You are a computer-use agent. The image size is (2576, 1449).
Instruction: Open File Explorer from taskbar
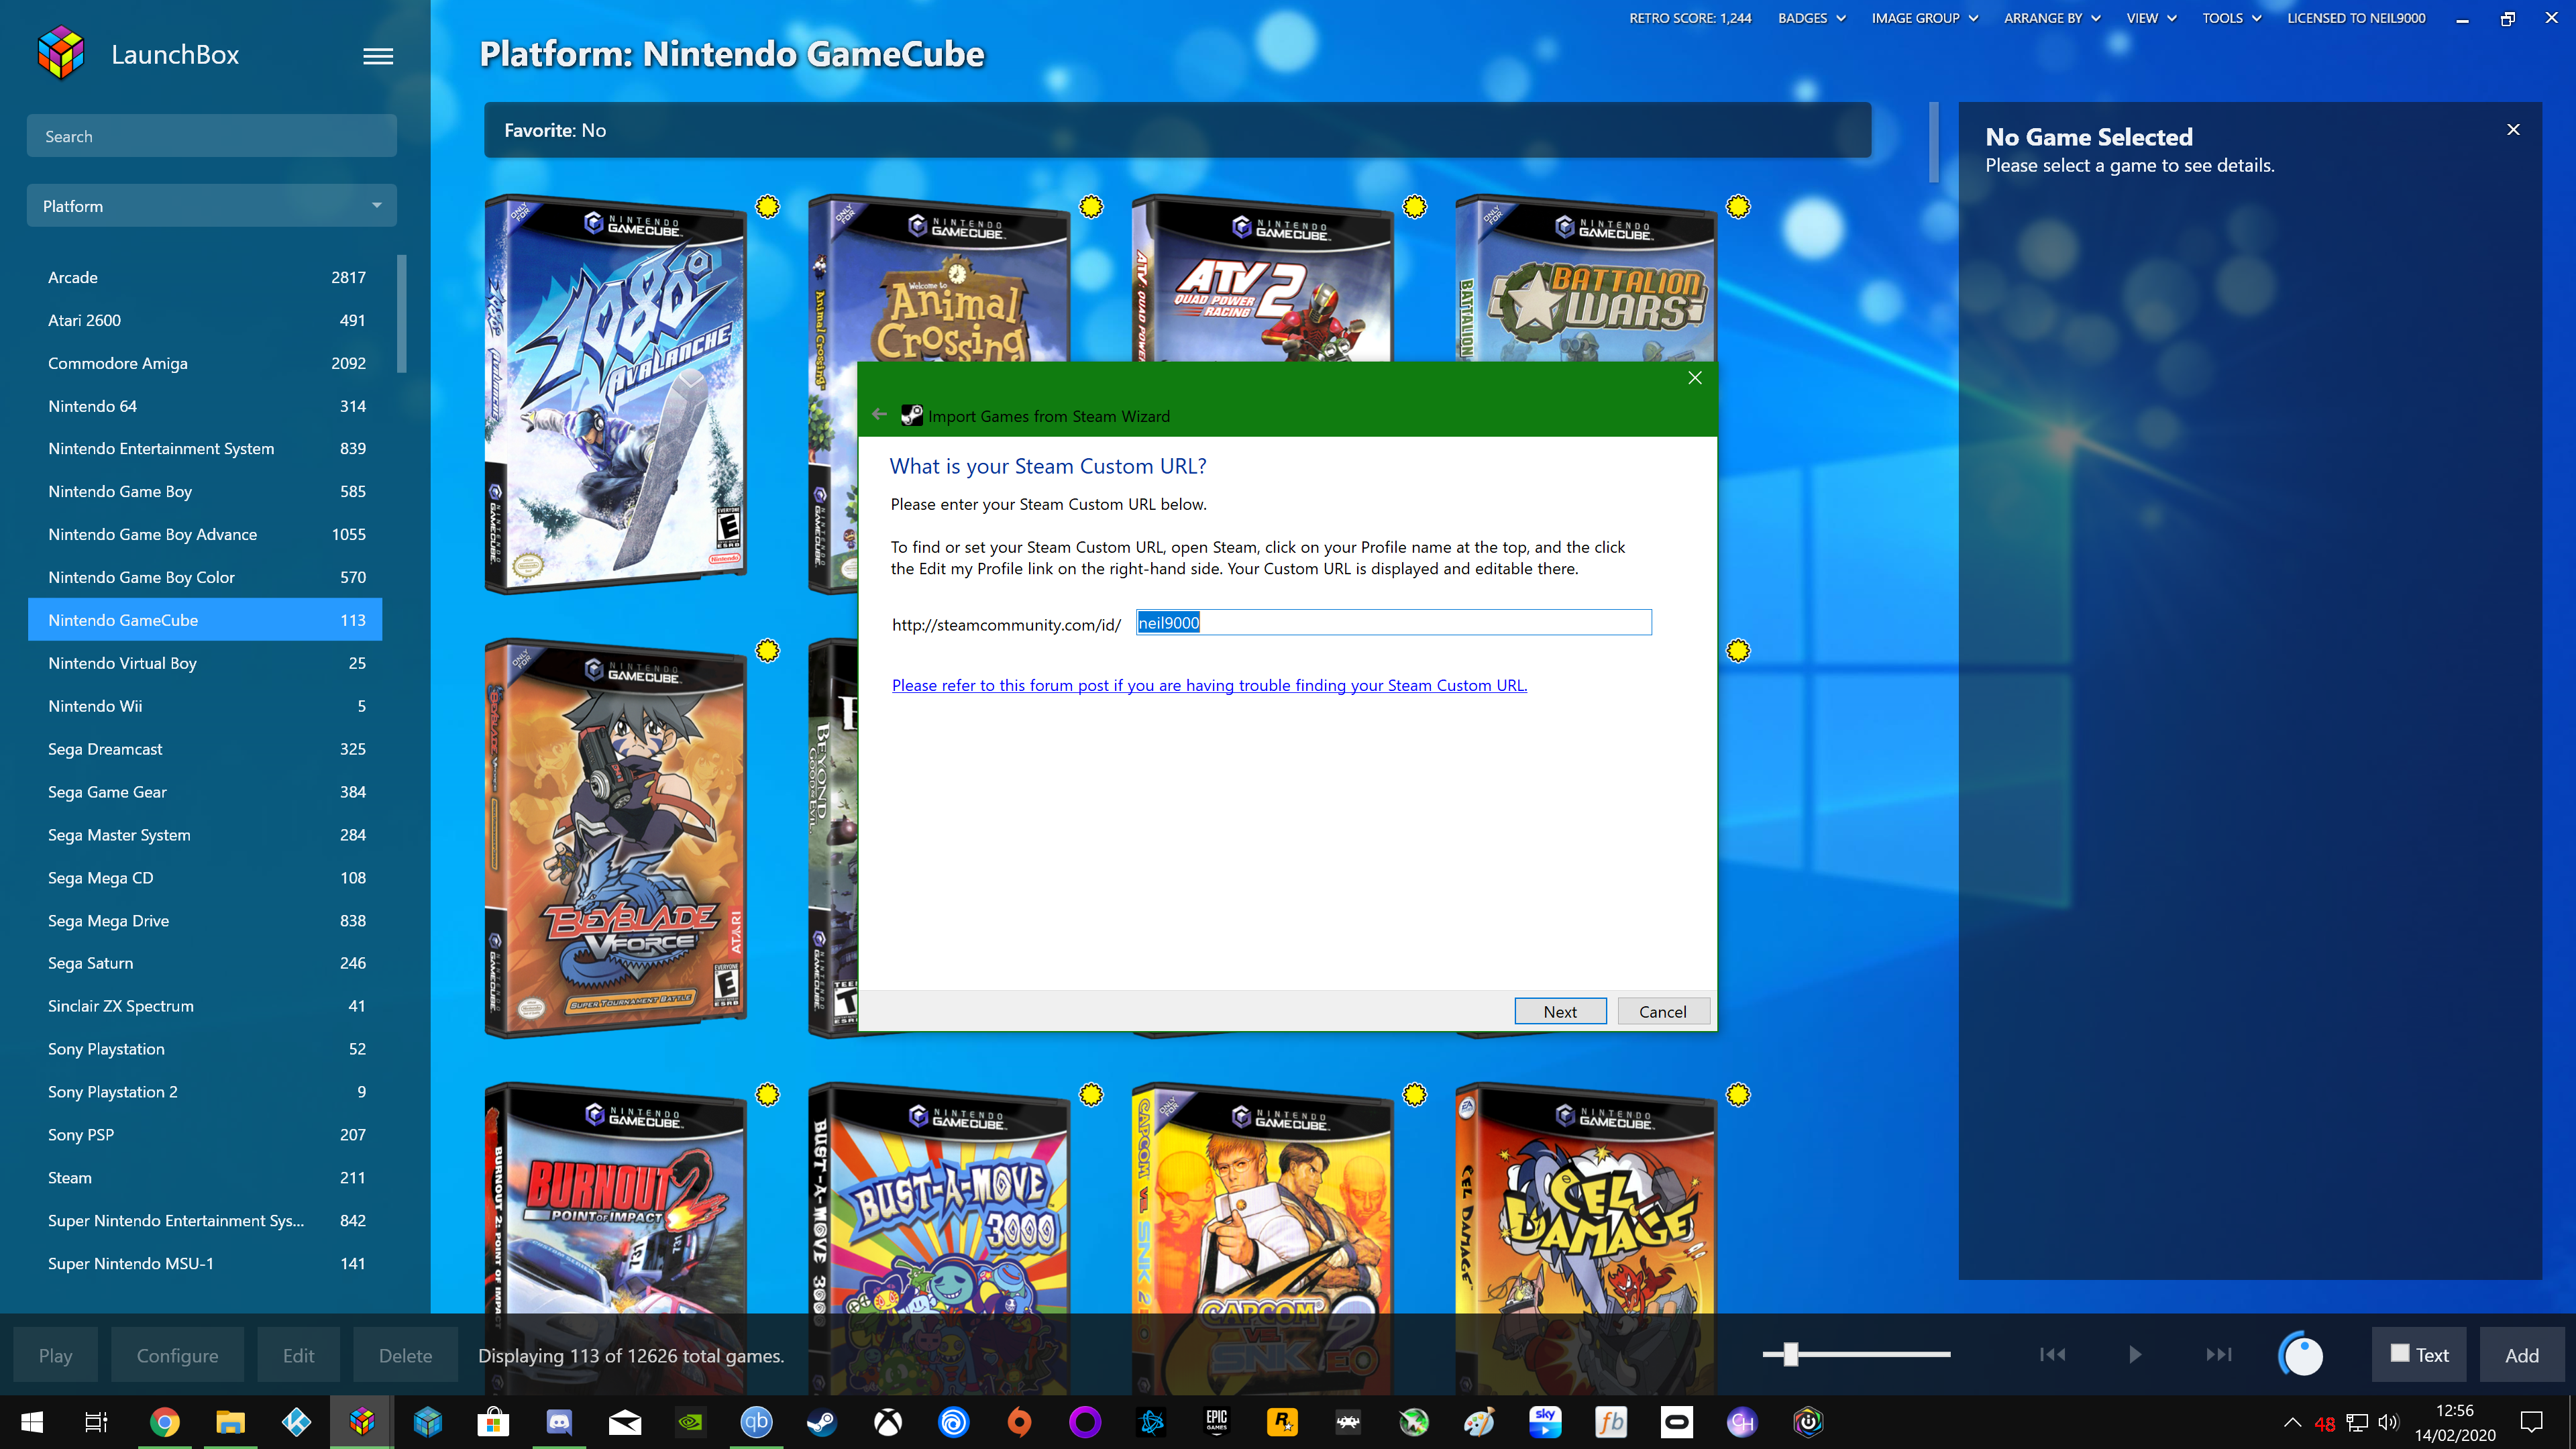pos(230,1422)
